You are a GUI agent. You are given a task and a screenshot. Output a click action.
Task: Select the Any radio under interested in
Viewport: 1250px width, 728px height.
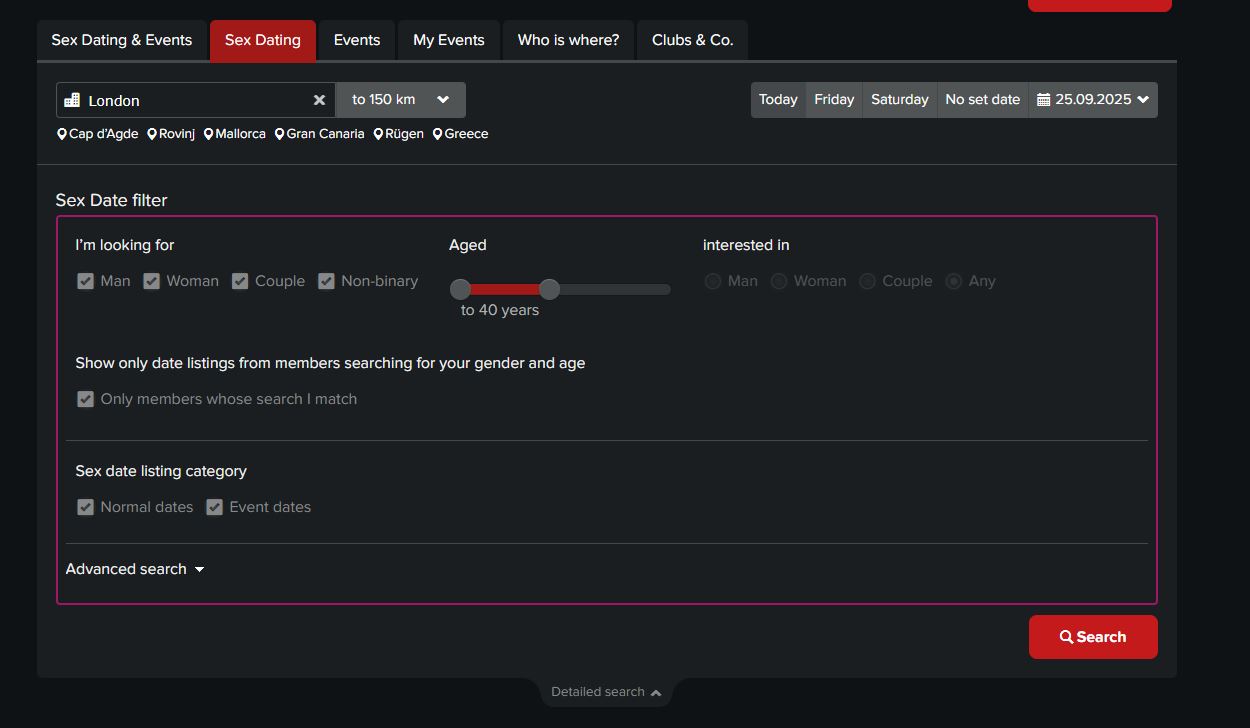954,281
